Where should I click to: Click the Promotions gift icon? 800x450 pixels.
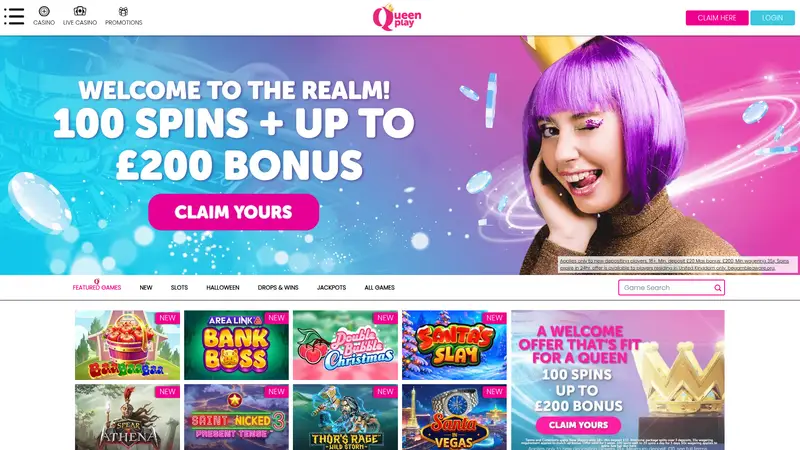123,11
